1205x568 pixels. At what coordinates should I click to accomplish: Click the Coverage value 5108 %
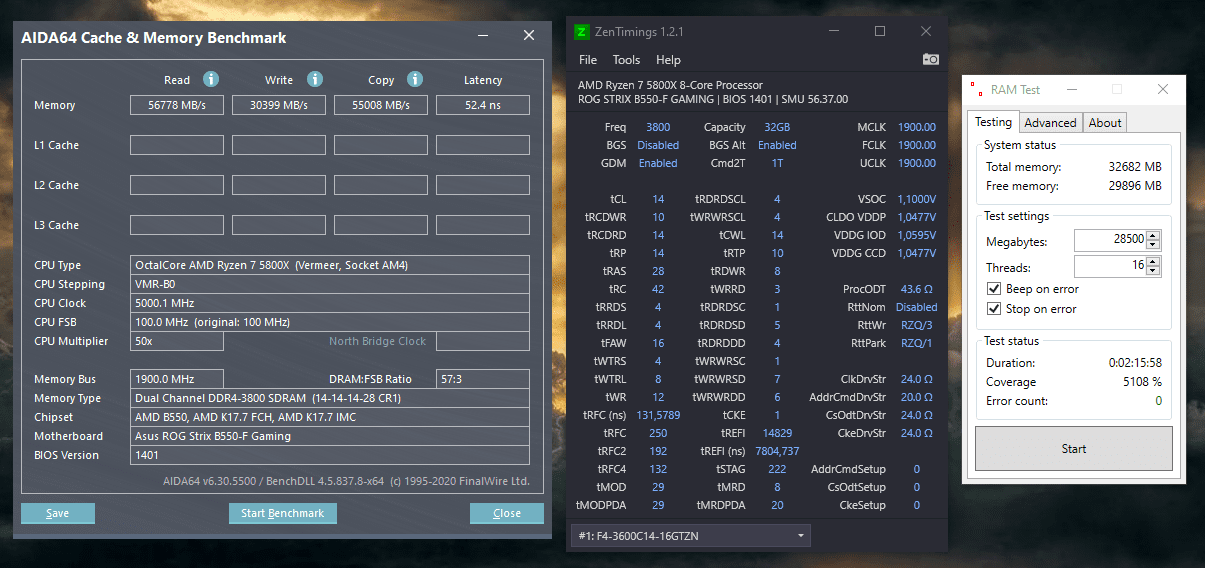pyautogui.click(x=1141, y=382)
